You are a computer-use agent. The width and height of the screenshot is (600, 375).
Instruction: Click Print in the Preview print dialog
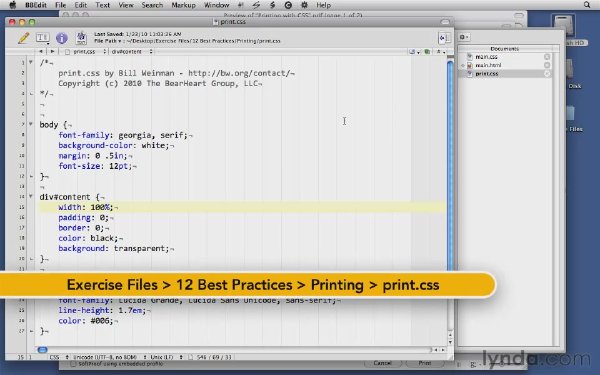(425, 363)
